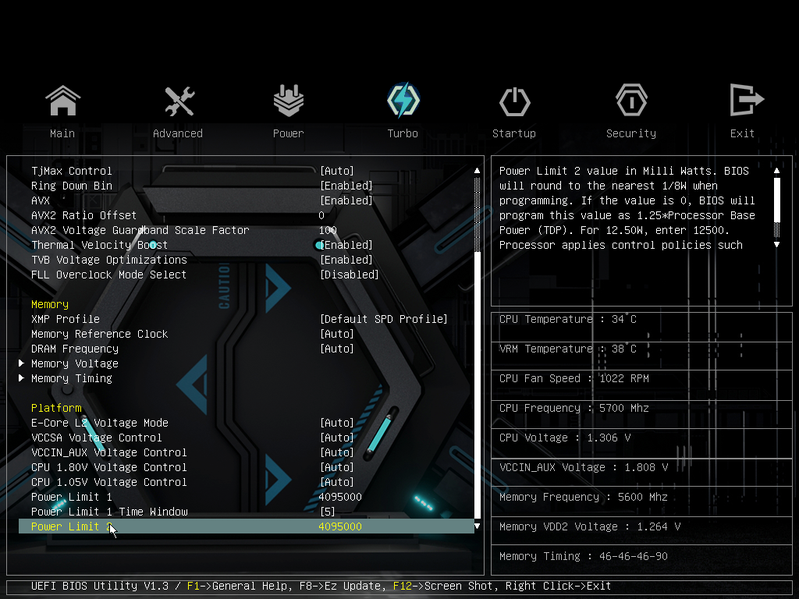Select DRAM Frequency Auto setting

tap(337, 349)
